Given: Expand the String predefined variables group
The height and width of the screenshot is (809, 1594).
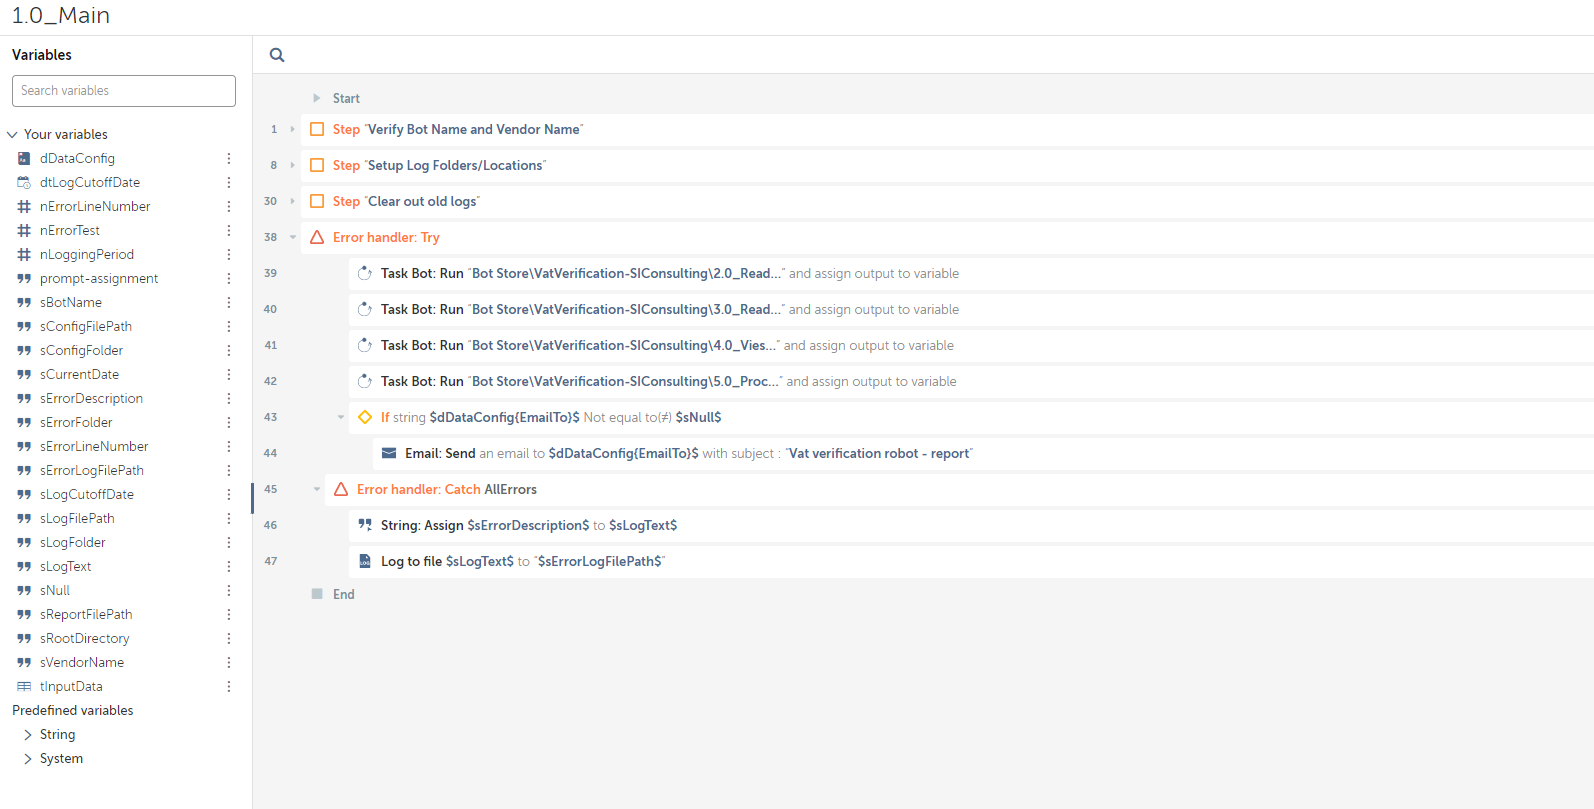Looking at the screenshot, I should coord(28,735).
